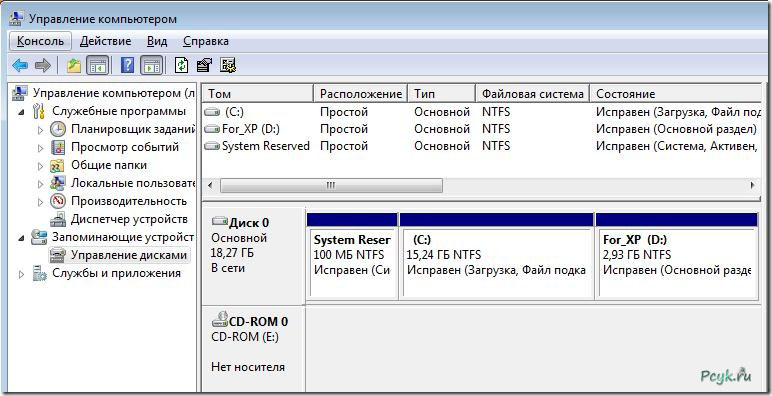Select Диспетчер устройств in the tree
The height and width of the screenshot is (396, 772).
(129, 219)
